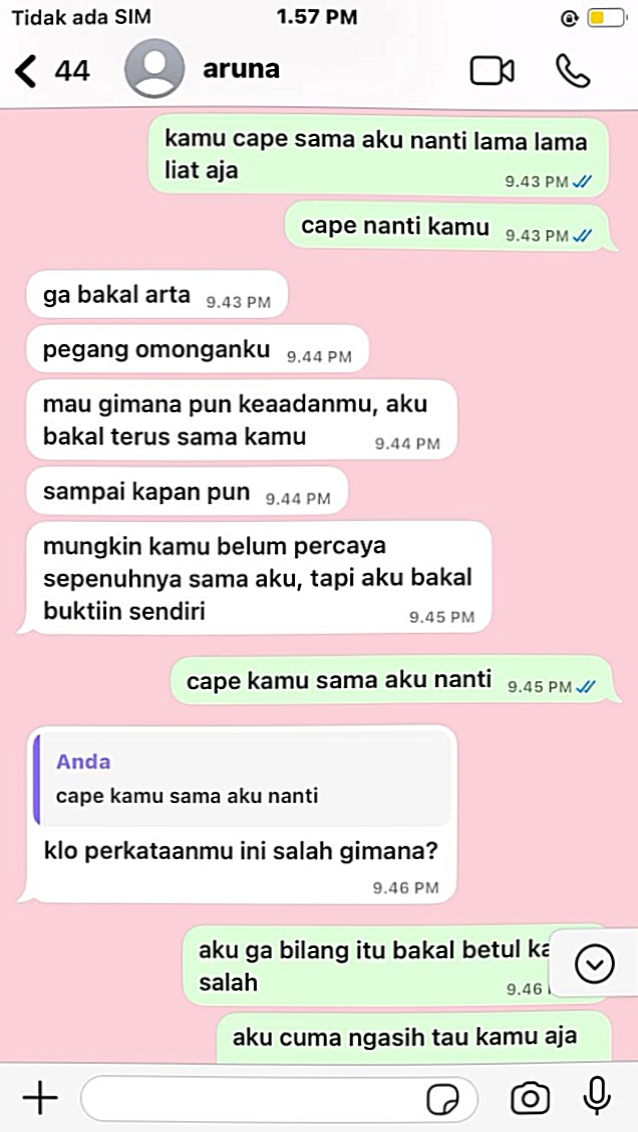
Task: Start a video call with aruna
Action: 492,71
